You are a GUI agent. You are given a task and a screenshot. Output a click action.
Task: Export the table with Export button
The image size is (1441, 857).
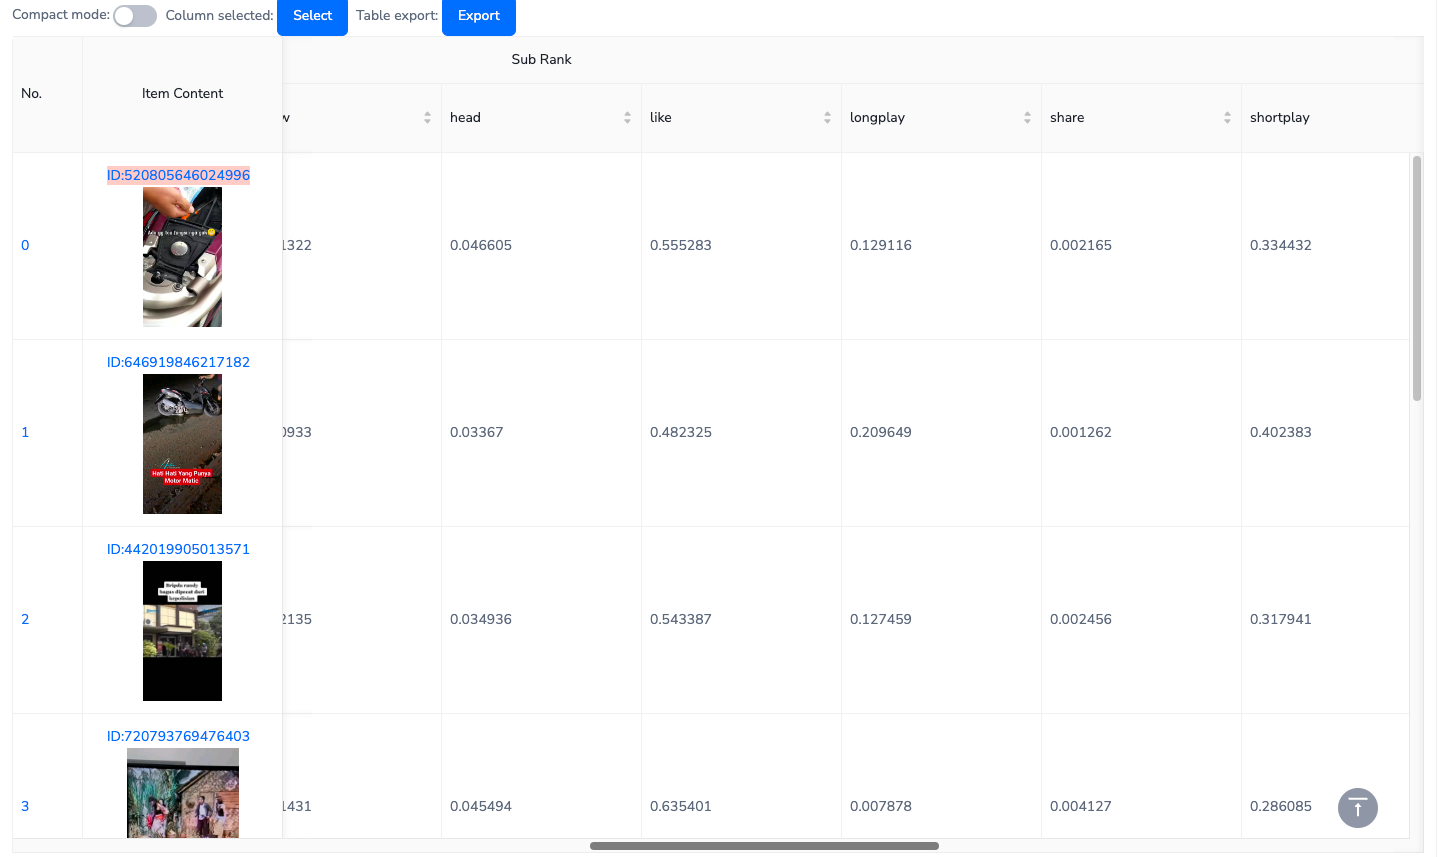pyautogui.click(x=478, y=16)
